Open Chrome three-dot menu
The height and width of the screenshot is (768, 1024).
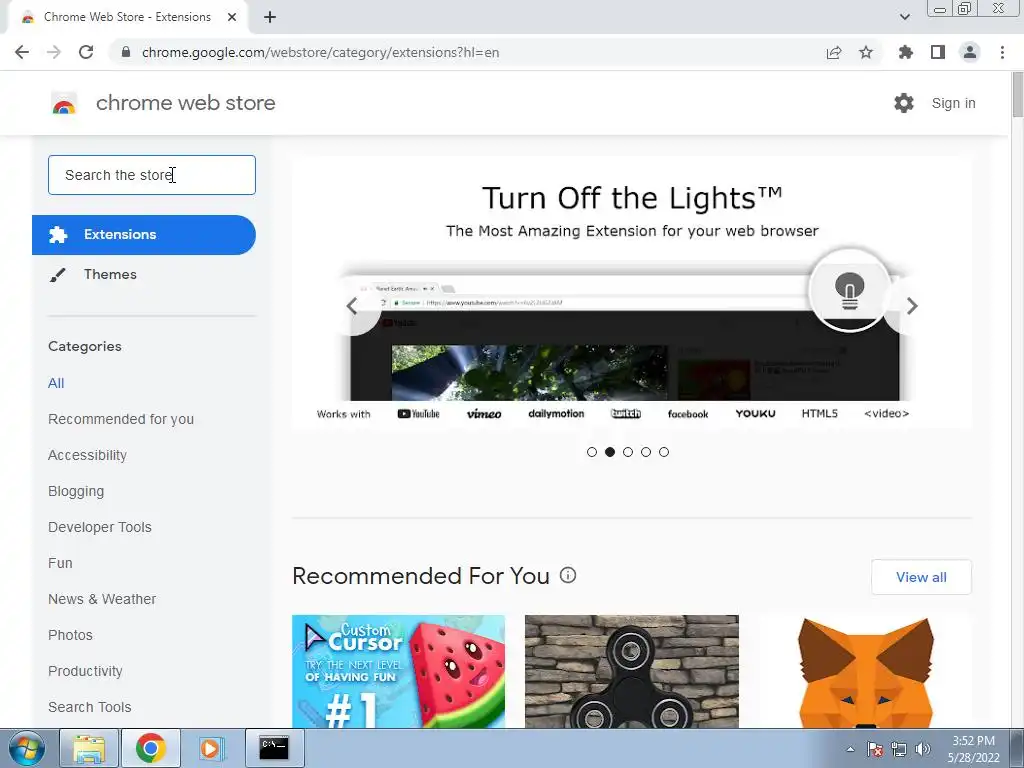pos(1002,52)
